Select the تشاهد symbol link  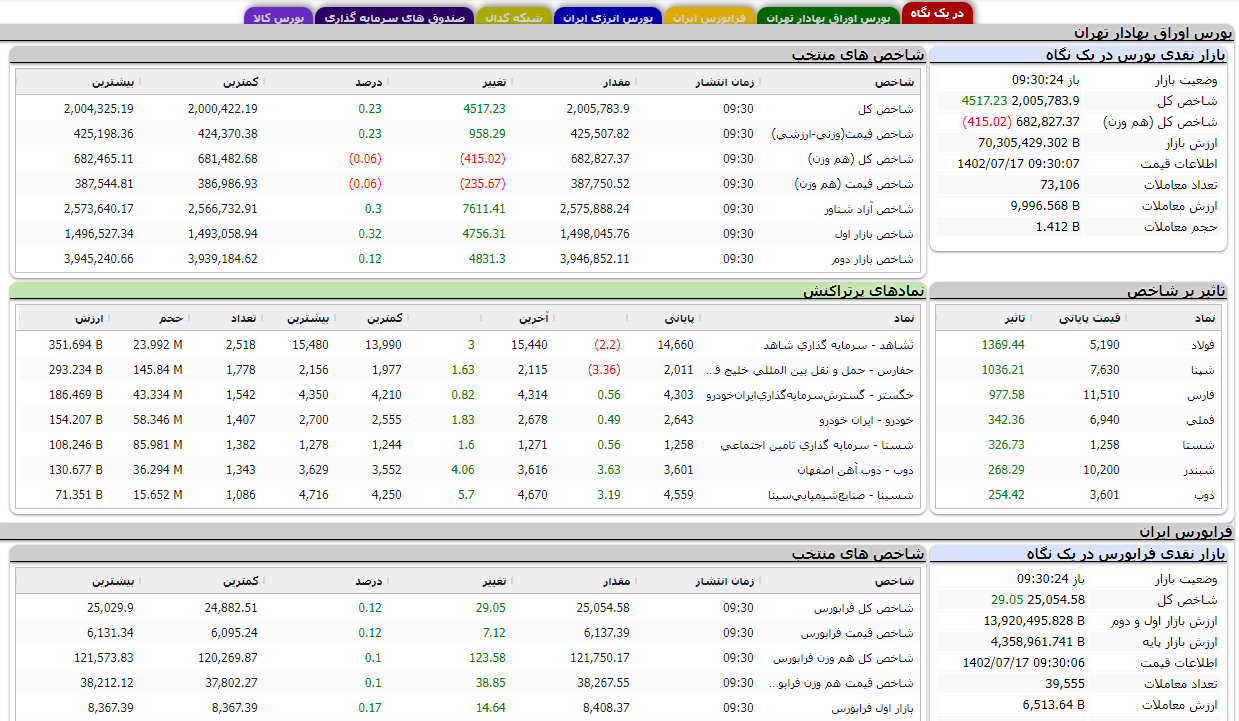pos(836,344)
